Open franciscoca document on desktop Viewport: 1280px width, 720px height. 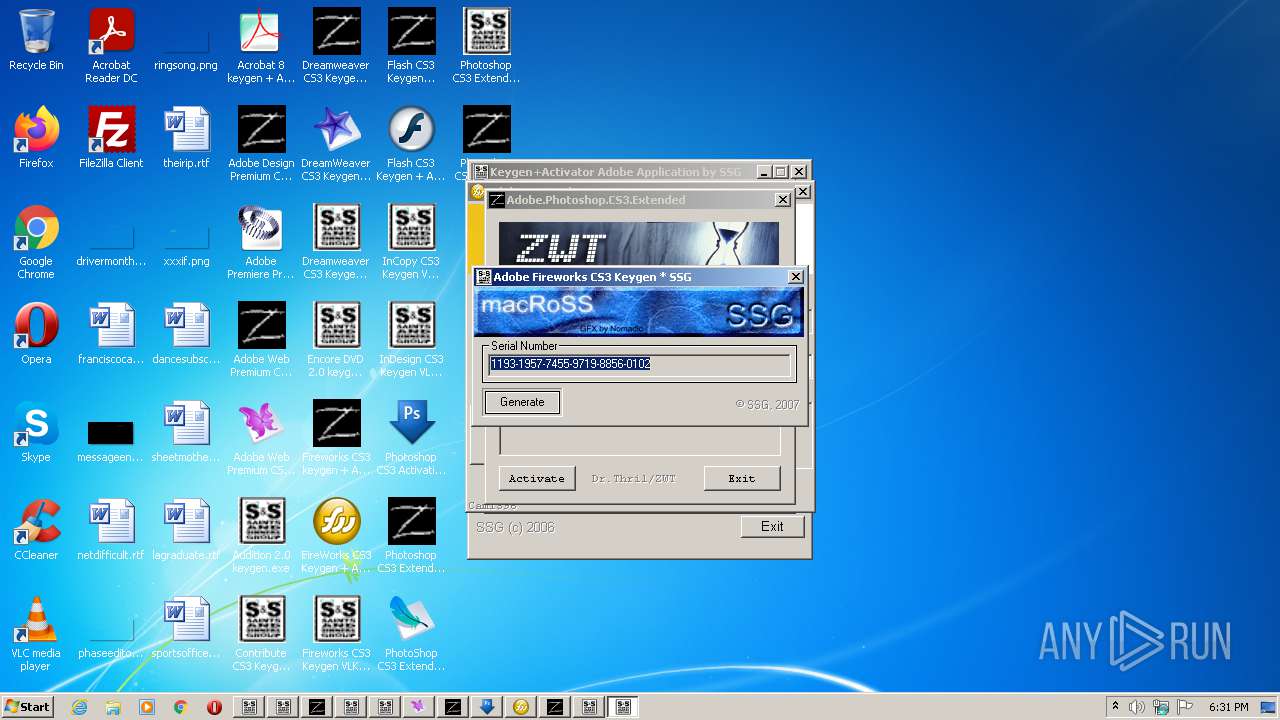(111, 334)
